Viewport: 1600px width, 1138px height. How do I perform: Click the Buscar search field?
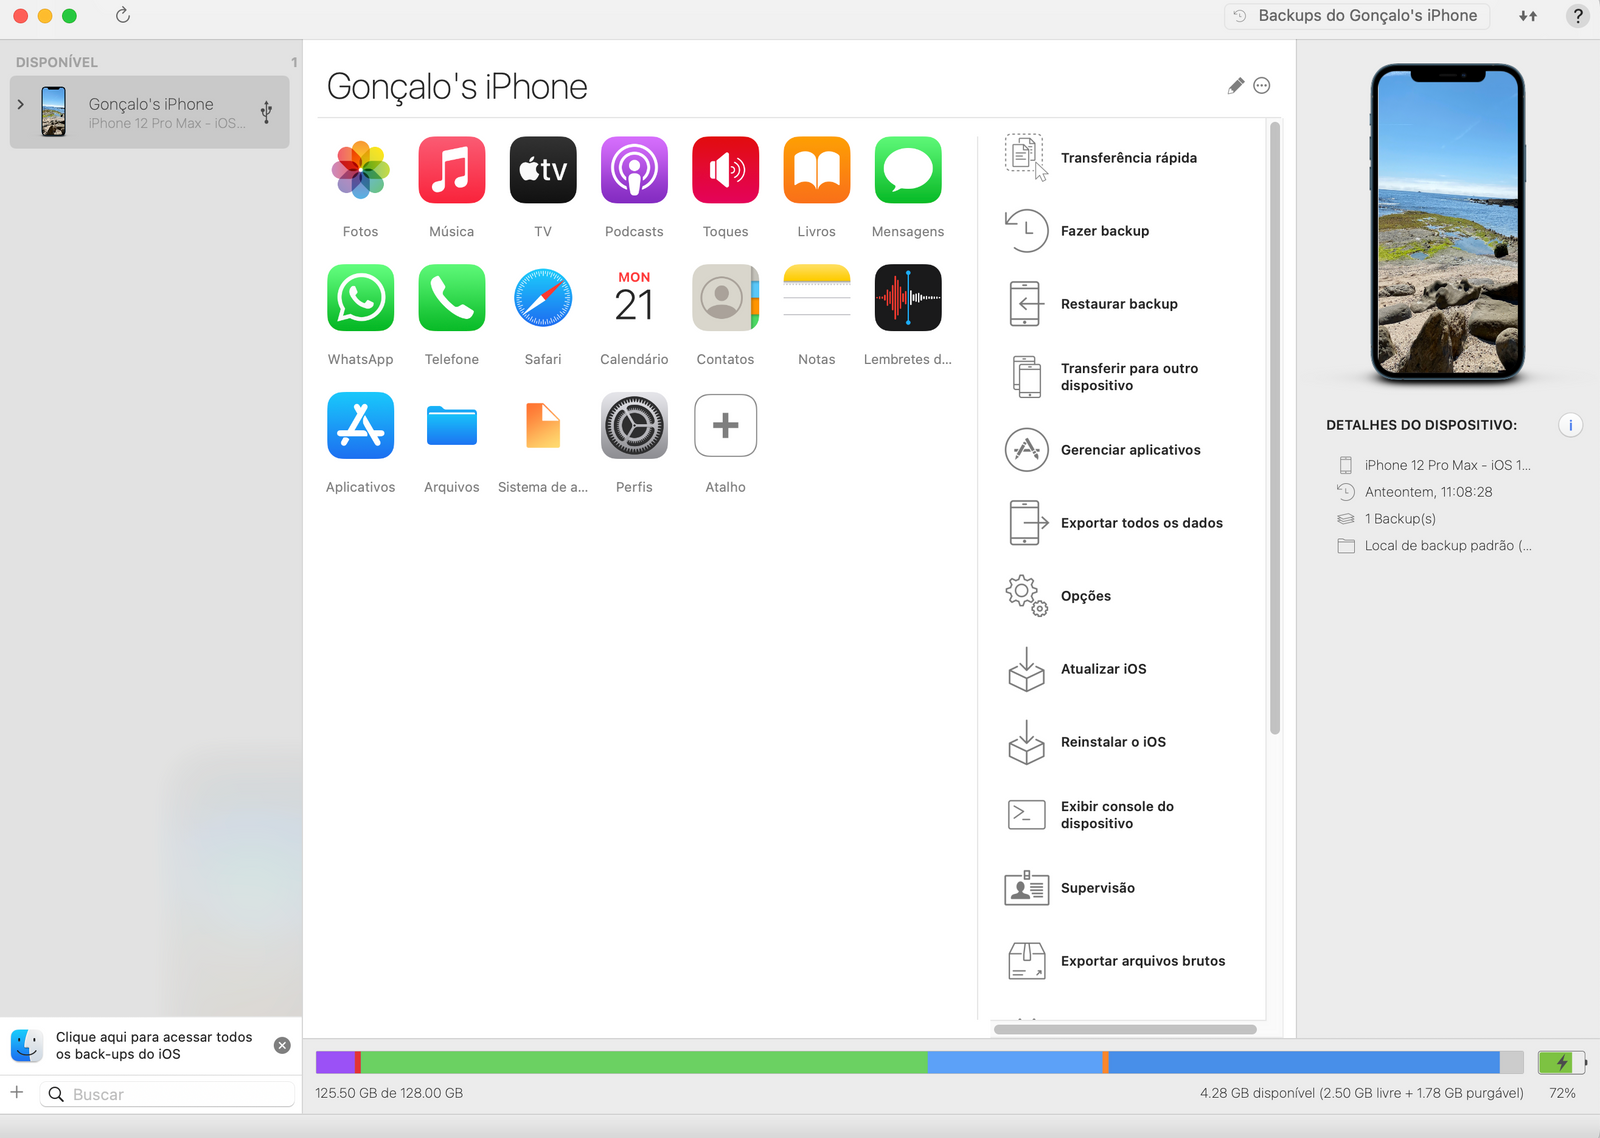pos(168,1094)
